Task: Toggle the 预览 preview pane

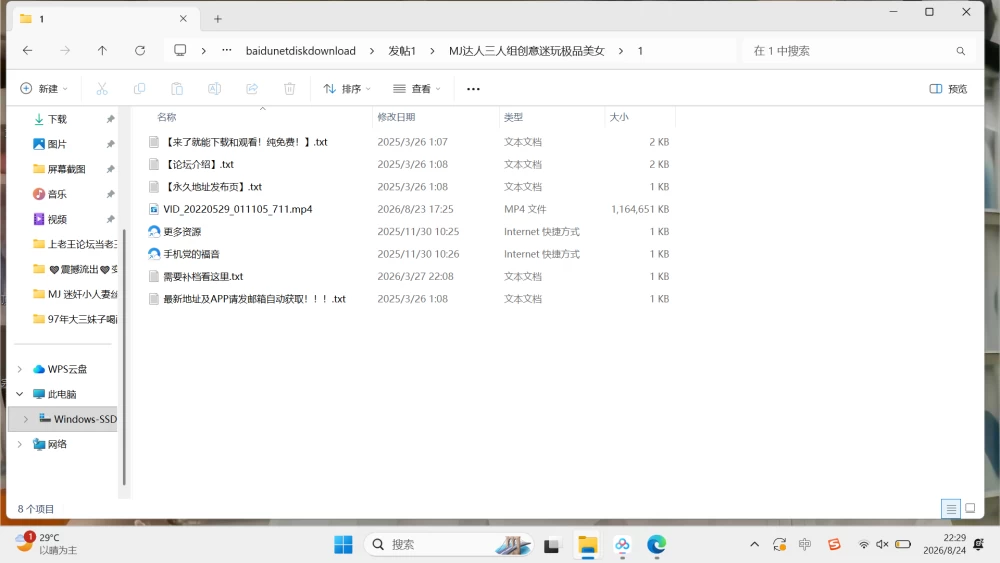Action: tap(948, 89)
